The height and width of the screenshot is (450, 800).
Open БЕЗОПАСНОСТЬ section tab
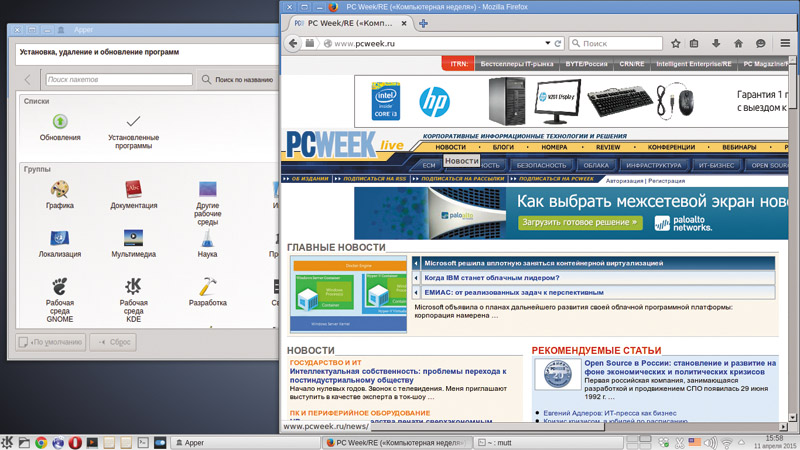pyautogui.click(x=541, y=165)
